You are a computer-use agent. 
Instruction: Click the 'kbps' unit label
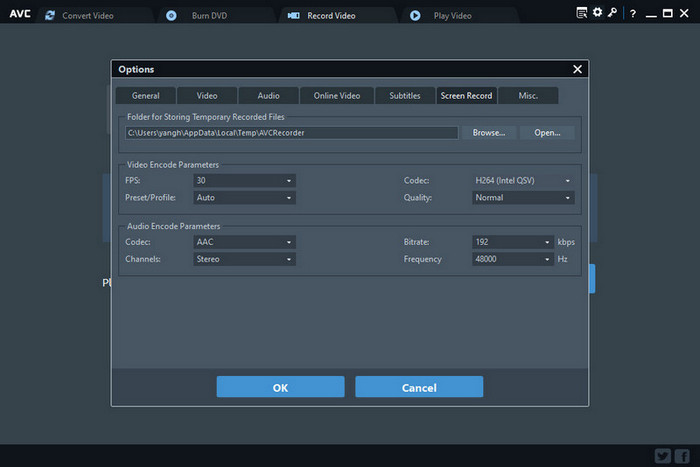tap(566, 242)
